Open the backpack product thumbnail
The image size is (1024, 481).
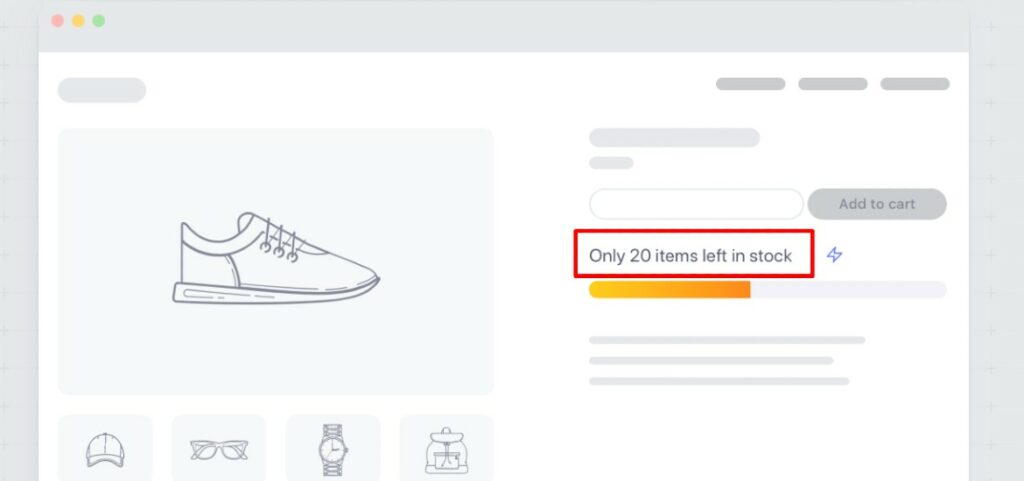coord(446,448)
